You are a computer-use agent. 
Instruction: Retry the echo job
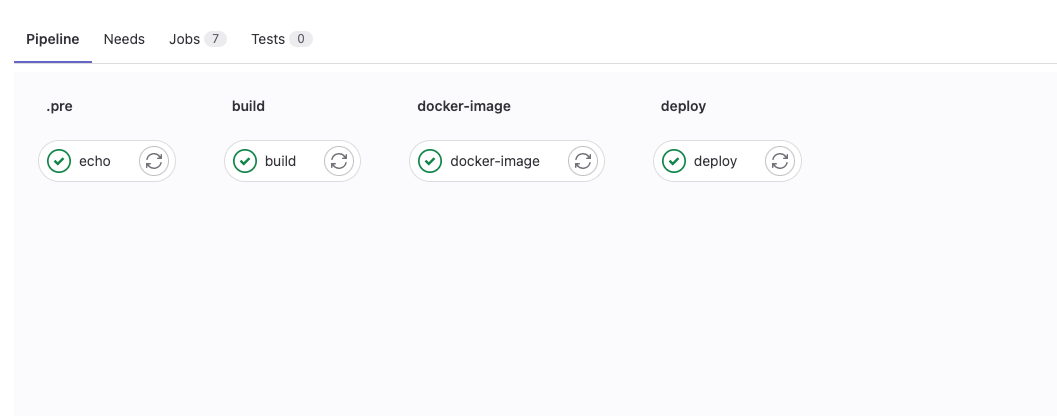click(154, 161)
